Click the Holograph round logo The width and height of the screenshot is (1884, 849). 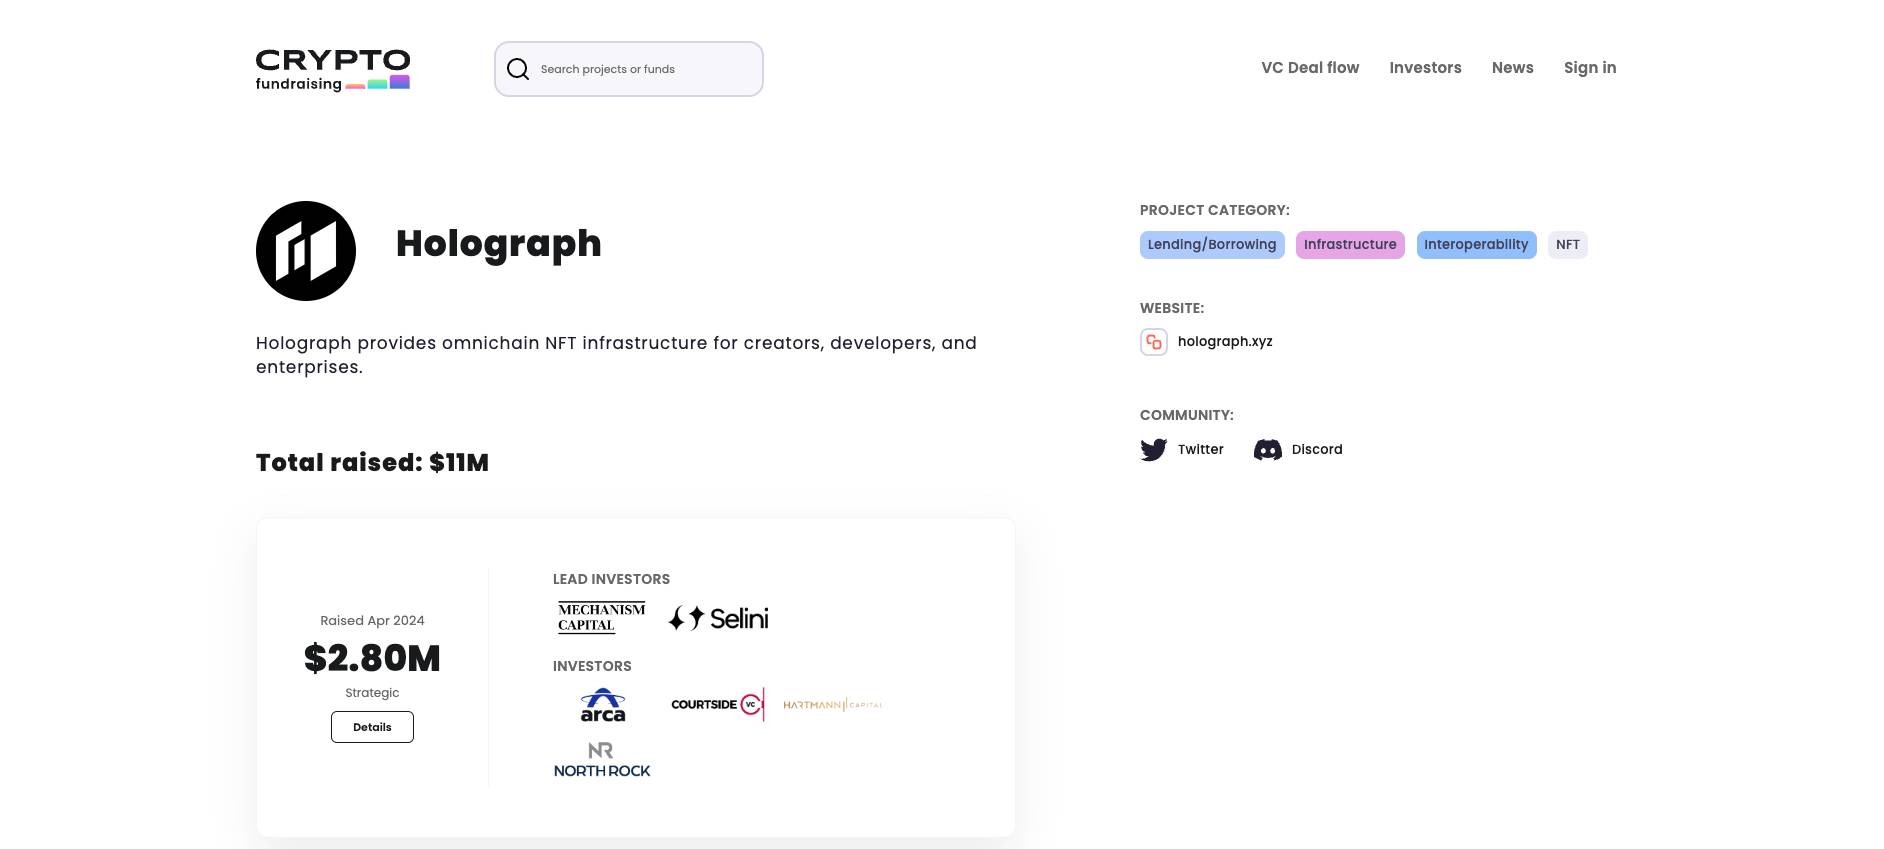coord(306,251)
